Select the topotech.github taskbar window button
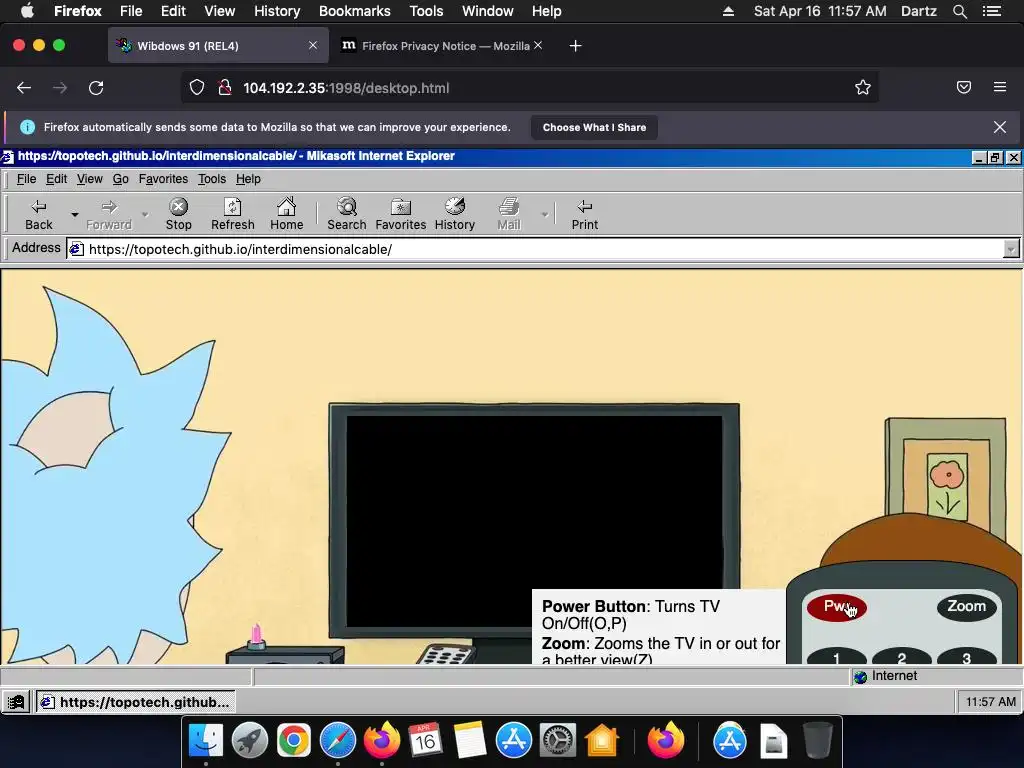This screenshot has width=1024, height=768. [135, 702]
